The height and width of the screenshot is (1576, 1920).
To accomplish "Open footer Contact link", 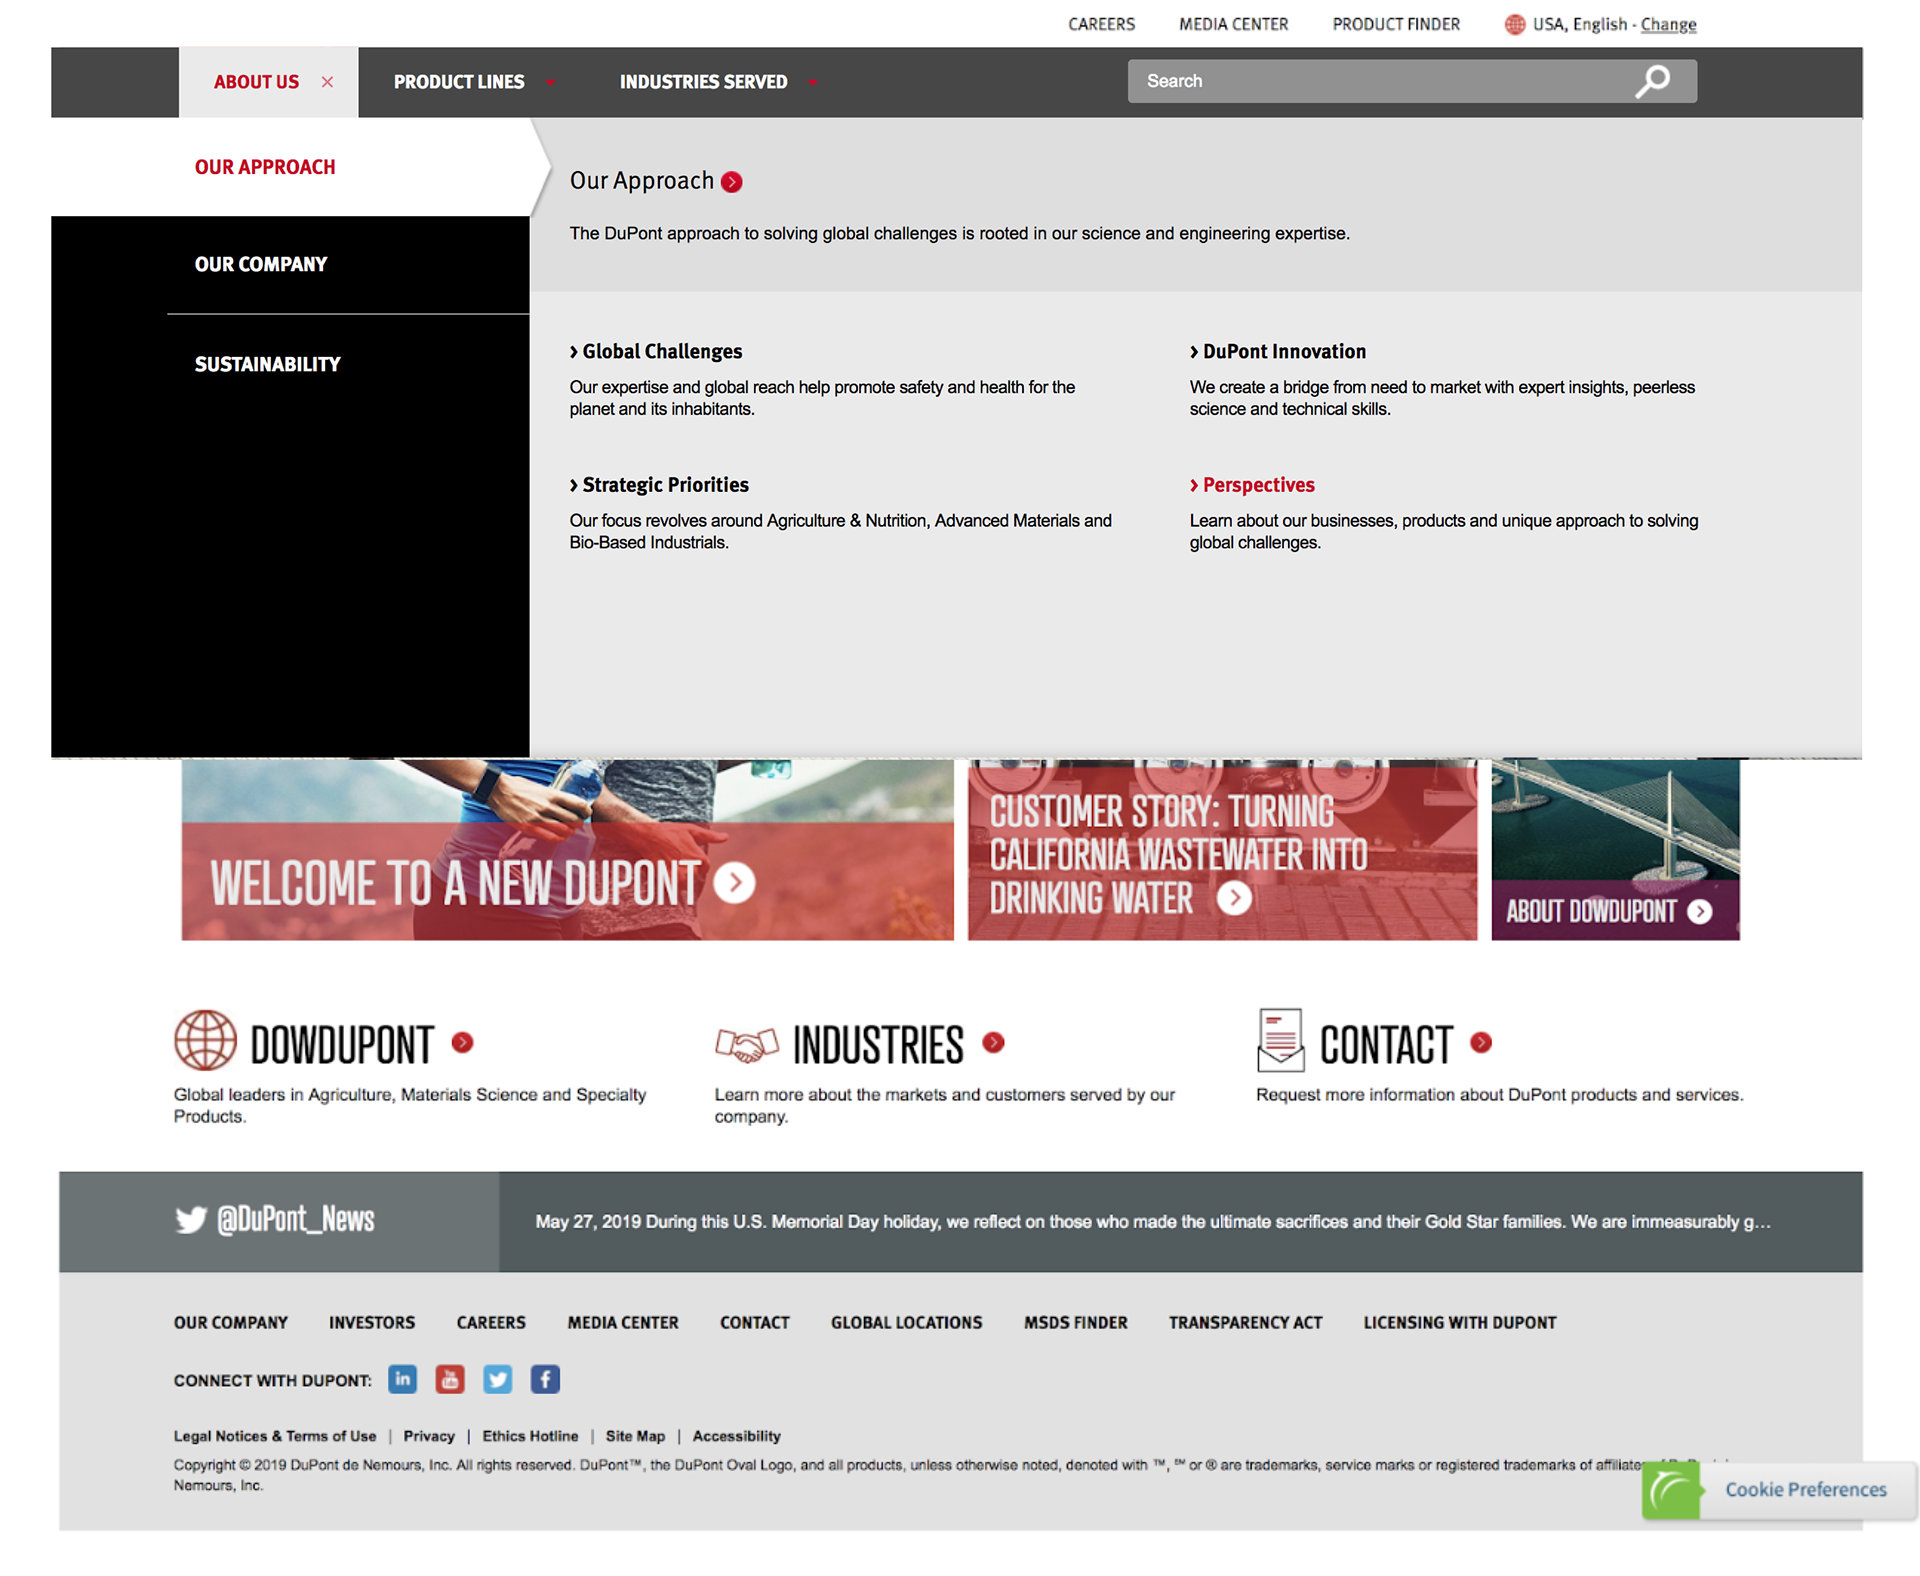I will tap(755, 1322).
